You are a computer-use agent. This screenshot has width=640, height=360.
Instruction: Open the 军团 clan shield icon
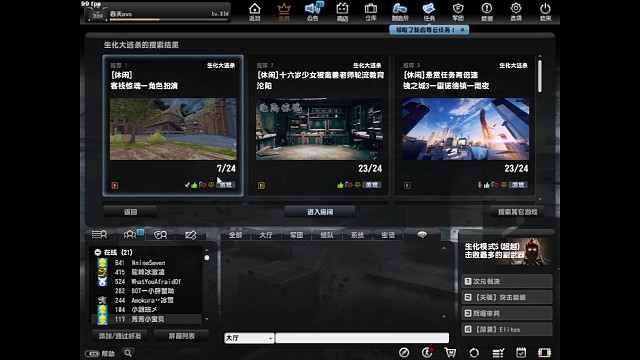[x=458, y=12]
